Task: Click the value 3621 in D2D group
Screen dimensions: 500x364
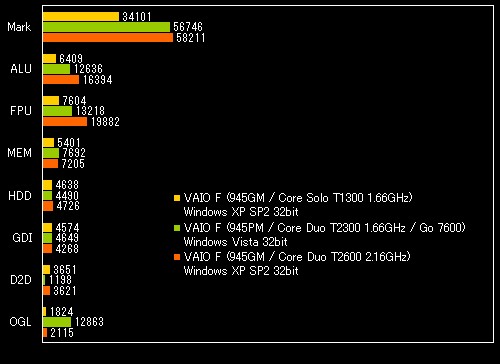Action: pyautogui.click(x=65, y=291)
